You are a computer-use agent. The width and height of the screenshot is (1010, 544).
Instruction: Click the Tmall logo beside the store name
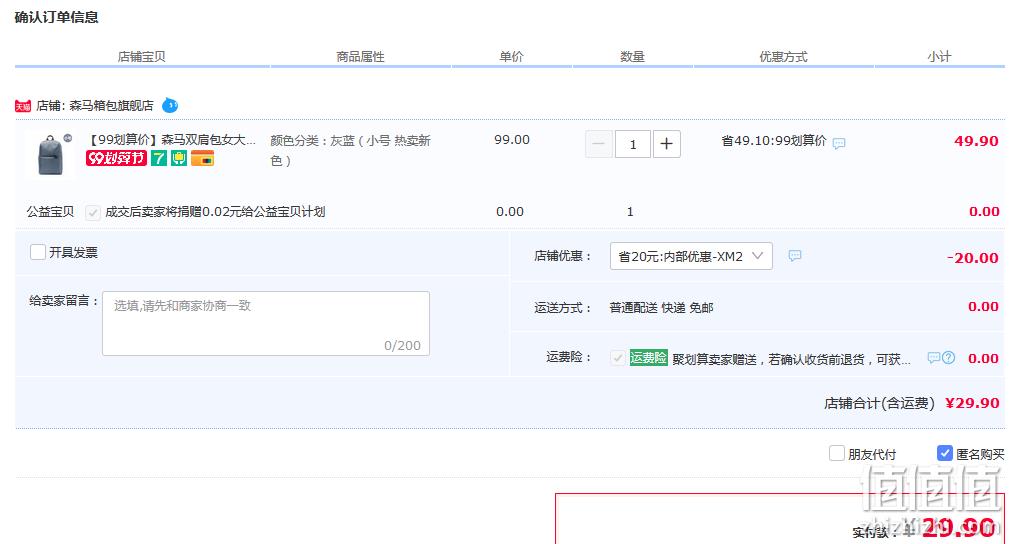[23, 106]
